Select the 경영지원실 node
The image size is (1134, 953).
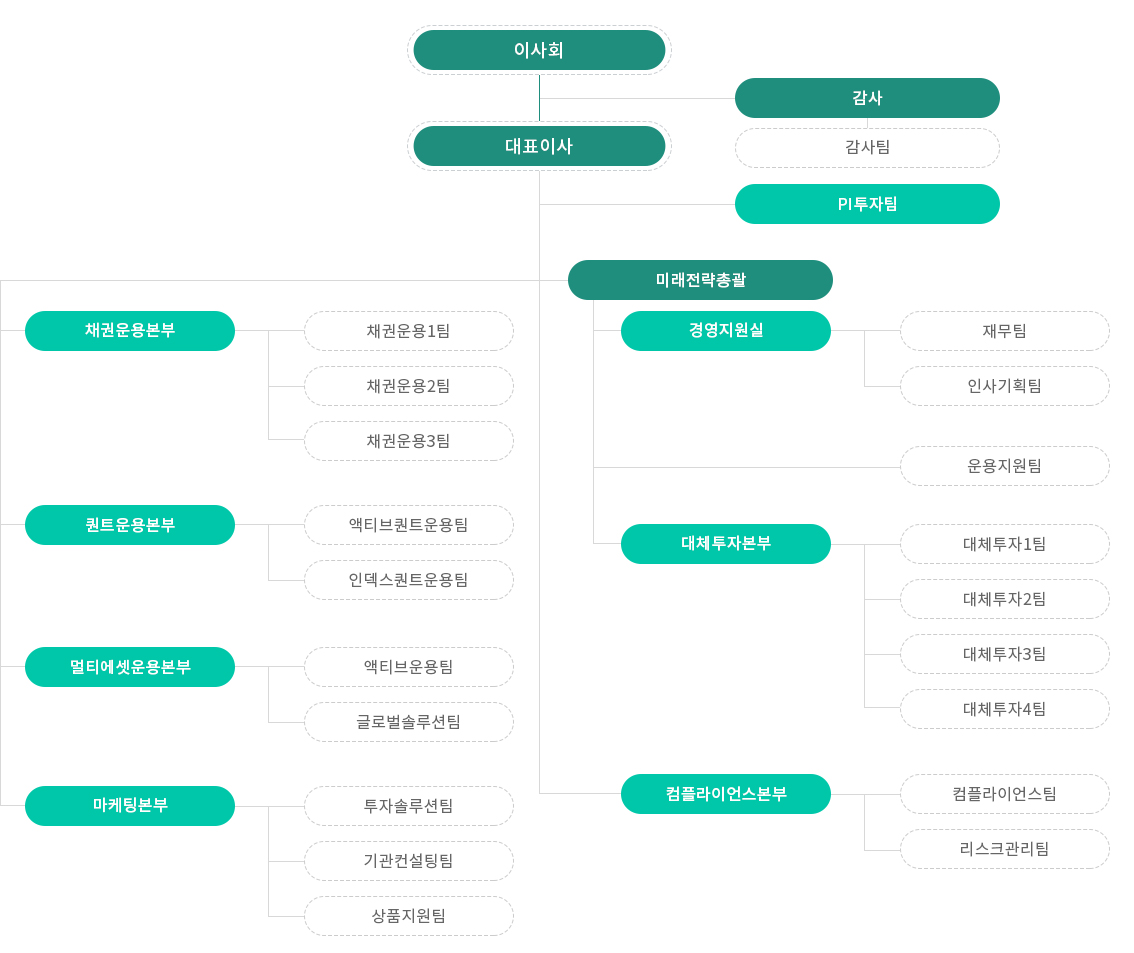726,330
